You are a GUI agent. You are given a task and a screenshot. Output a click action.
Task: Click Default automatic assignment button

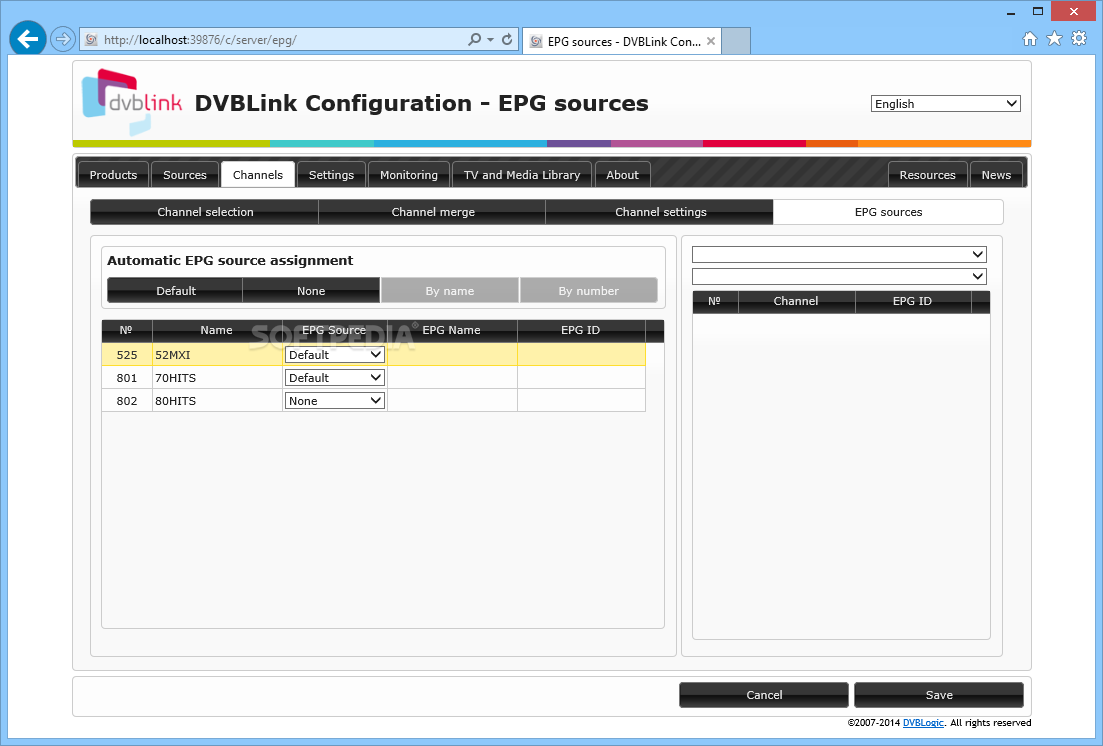[175, 291]
